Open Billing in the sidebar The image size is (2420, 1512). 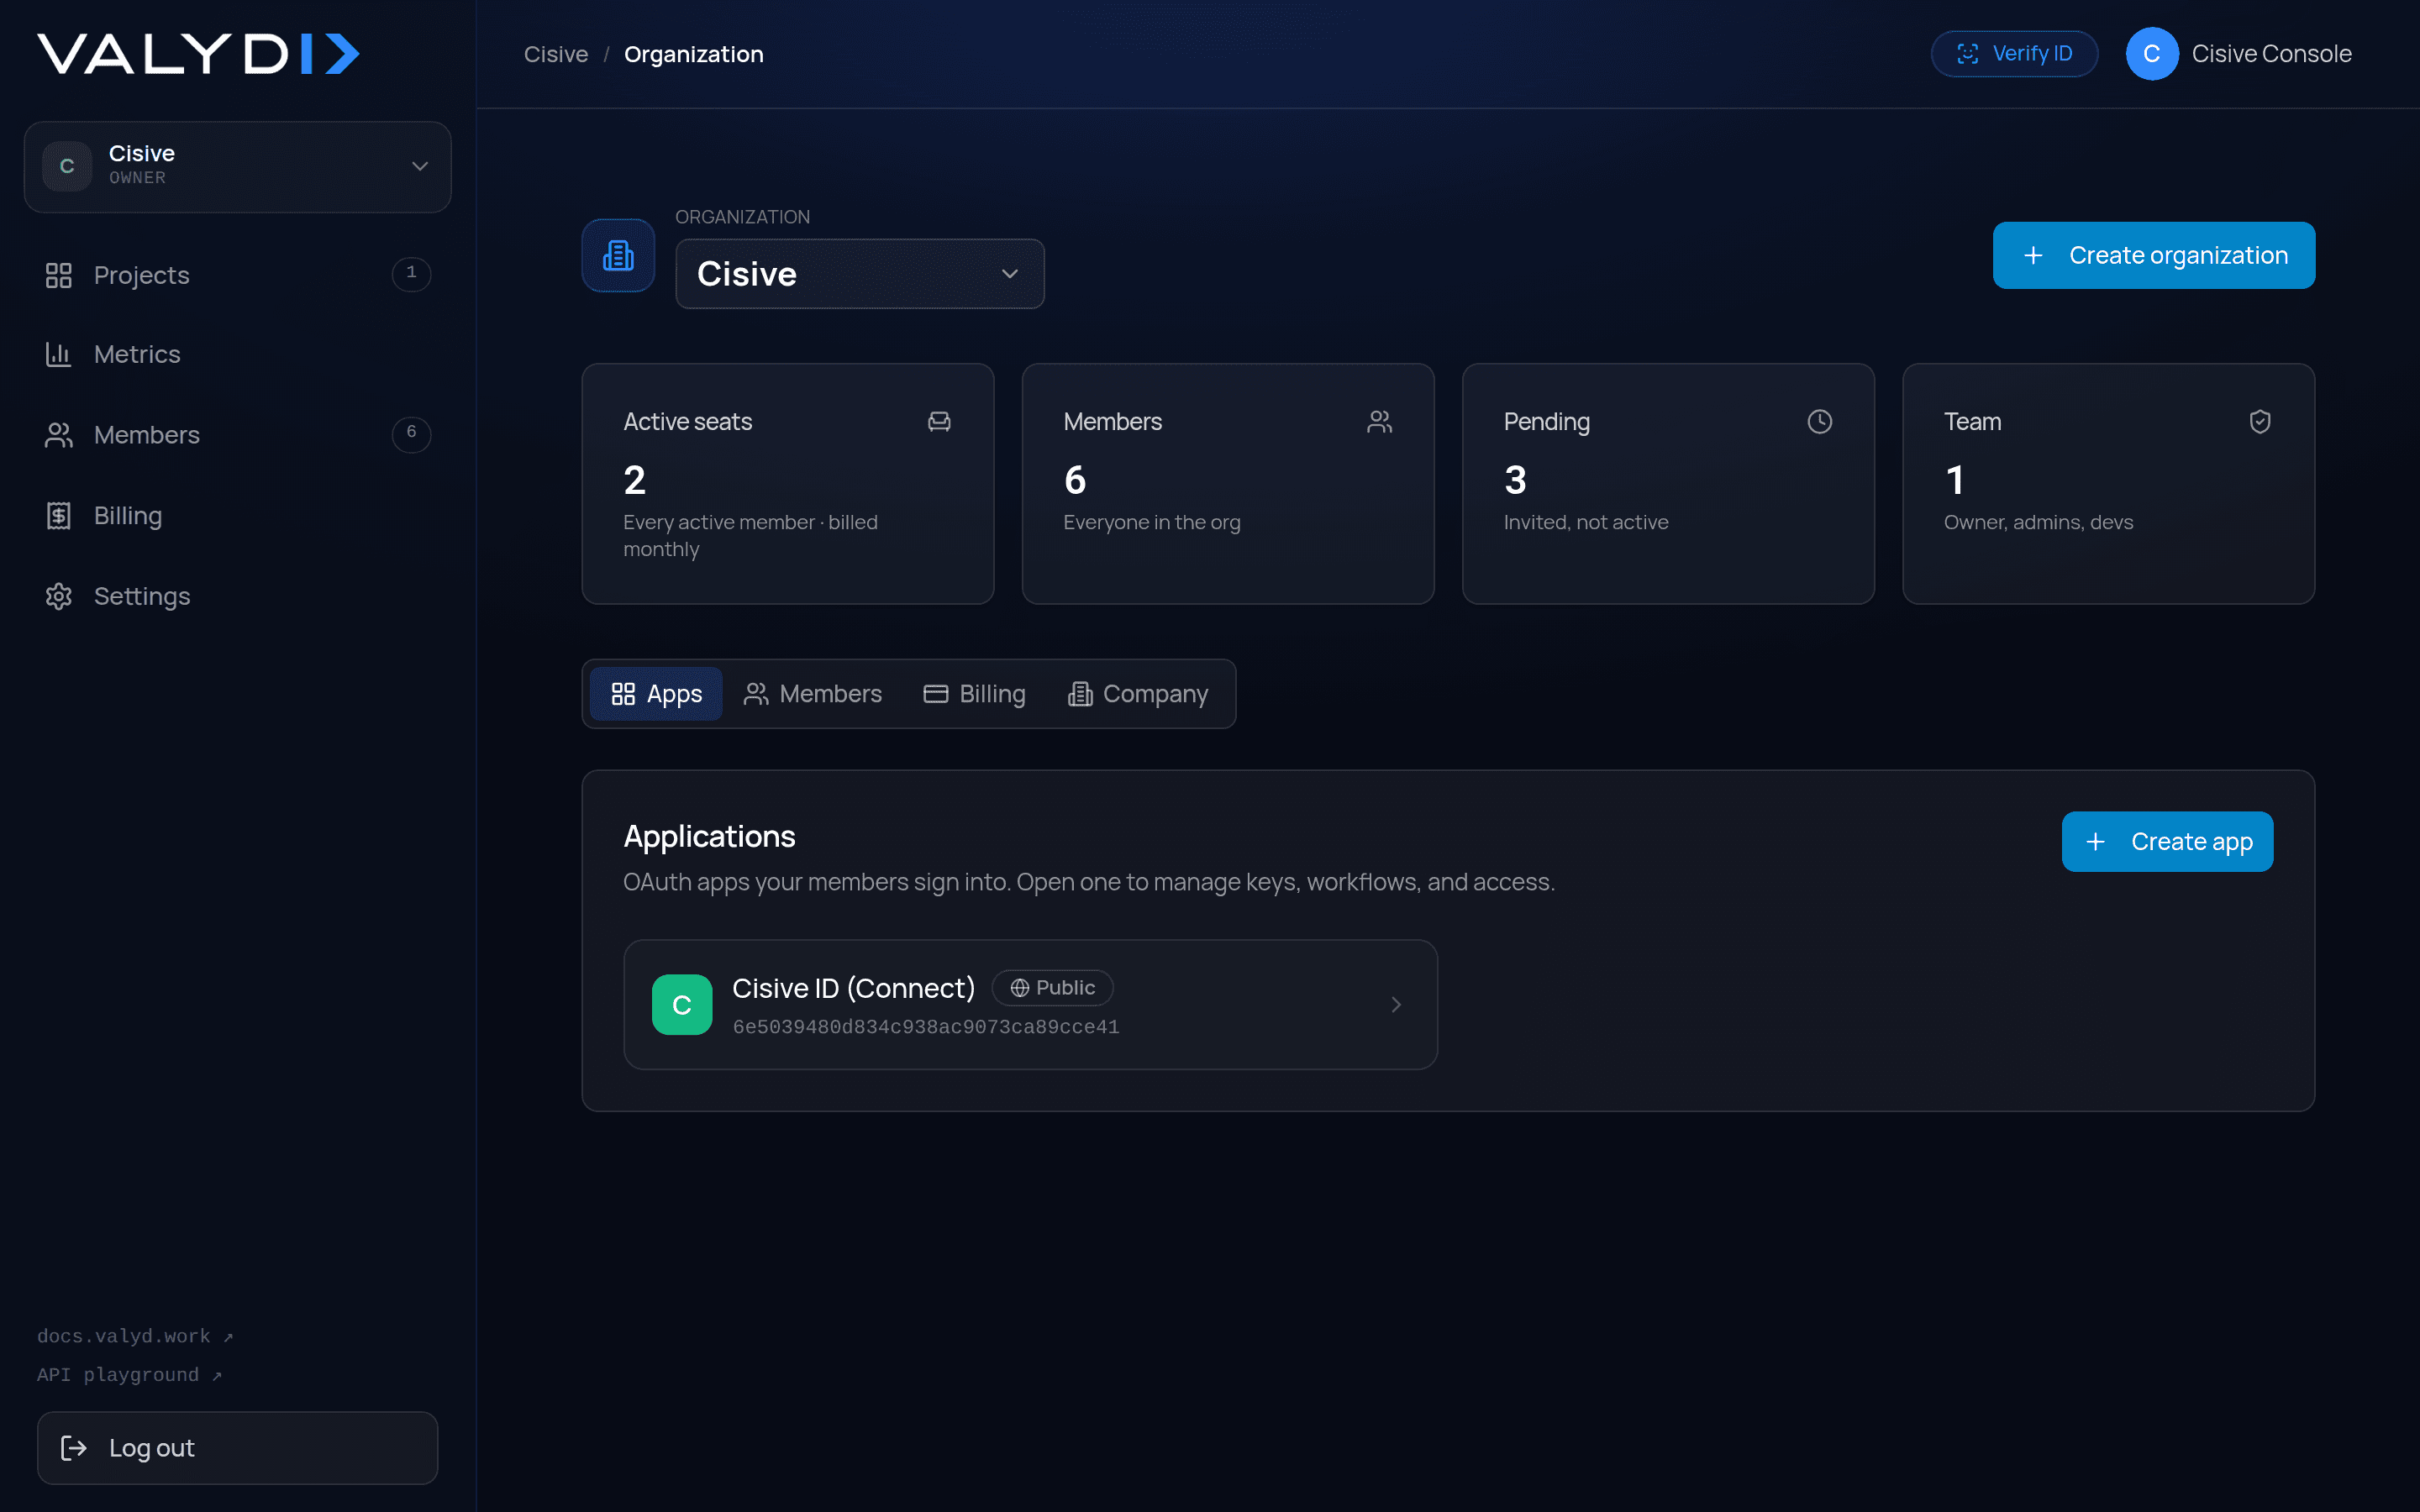tap(237, 515)
